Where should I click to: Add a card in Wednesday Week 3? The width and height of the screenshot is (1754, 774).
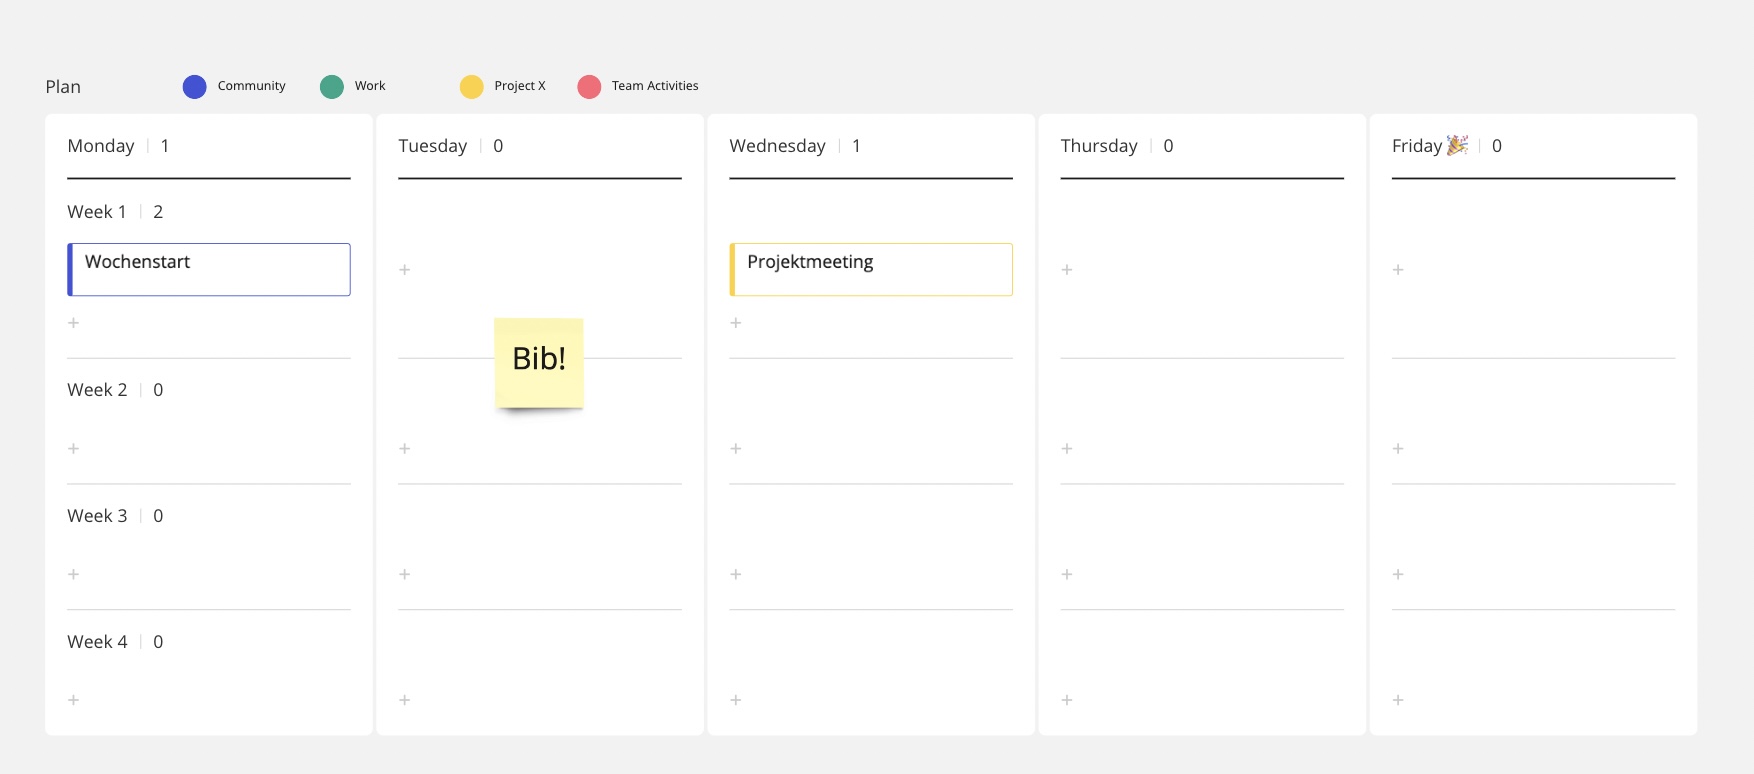tap(736, 575)
